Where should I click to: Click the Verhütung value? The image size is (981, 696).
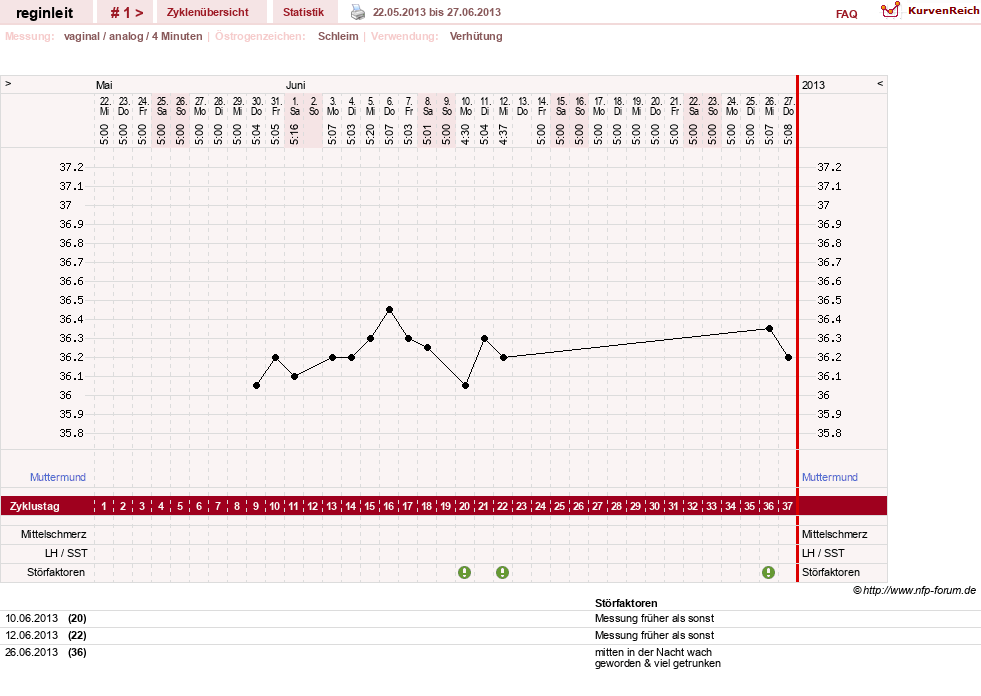click(476, 36)
